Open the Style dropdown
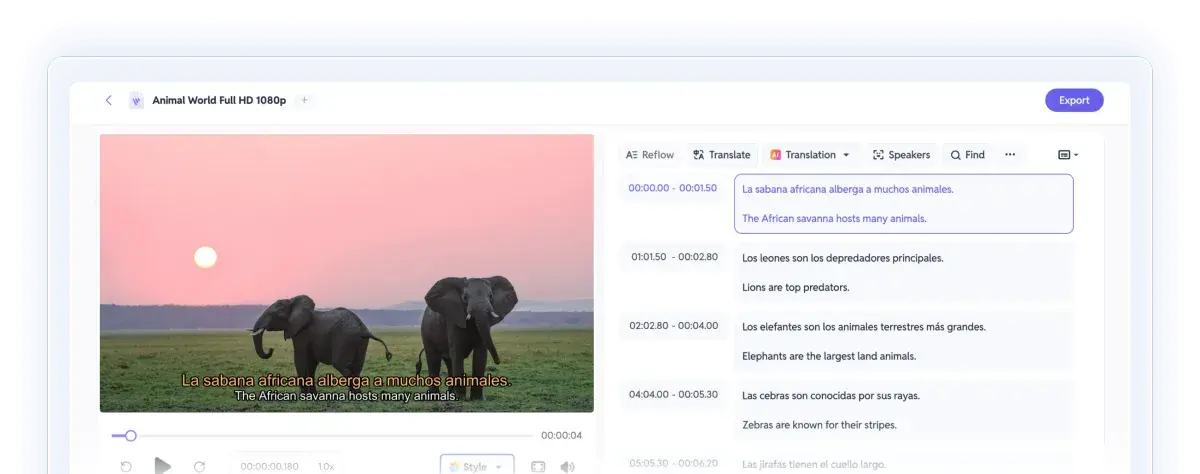The width and height of the screenshot is (1200, 474). pyautogui.click(x=477, y=466)
